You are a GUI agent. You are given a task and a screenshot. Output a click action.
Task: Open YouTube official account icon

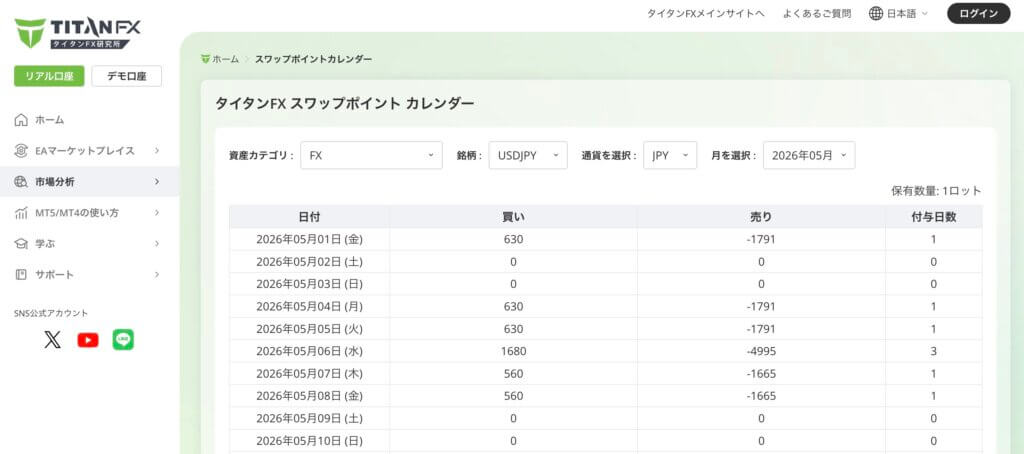coord(88,340)
